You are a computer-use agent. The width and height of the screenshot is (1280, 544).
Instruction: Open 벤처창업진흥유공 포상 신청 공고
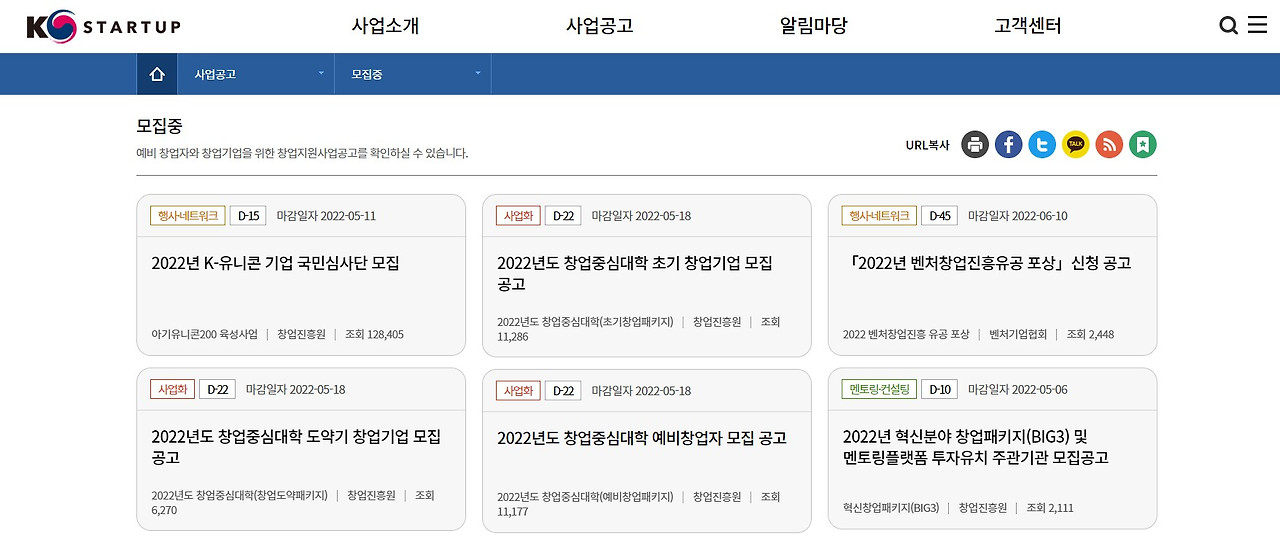pyautogui.click(x=987, y=263)
